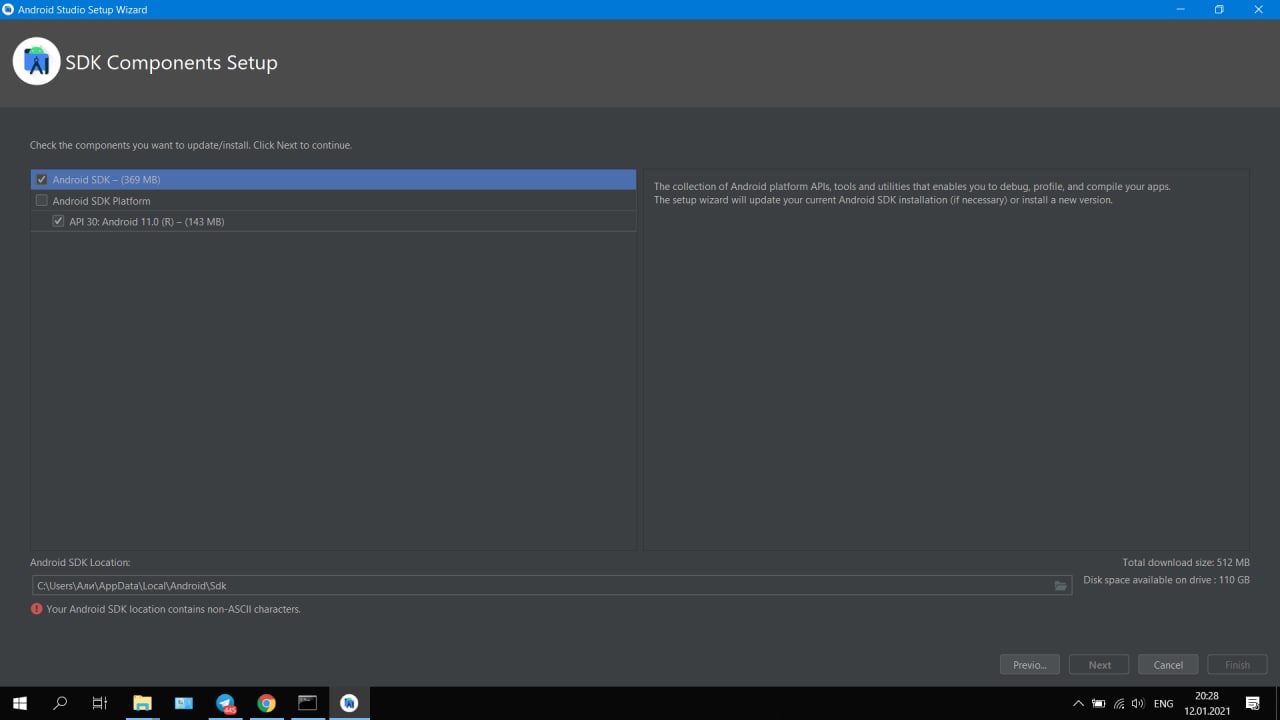The image size is (1280, 720).
Task: Uncheck API 30: Android 11.0 (R) checkbox
Action: click(x=58, y=222)
